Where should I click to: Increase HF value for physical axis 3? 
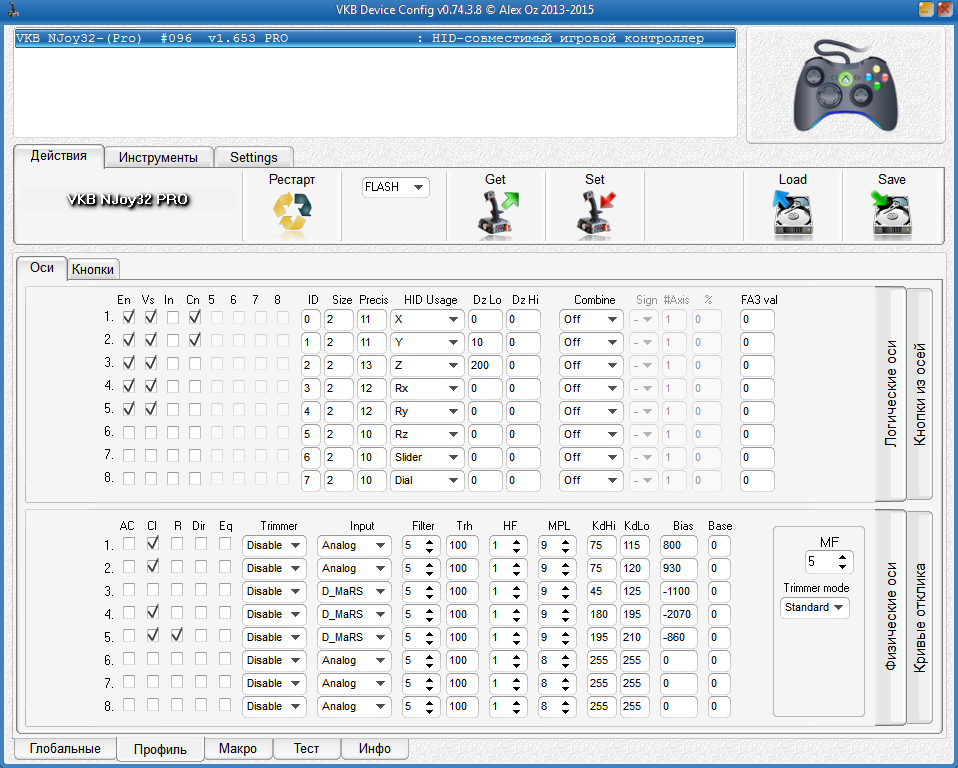[516, 587]
